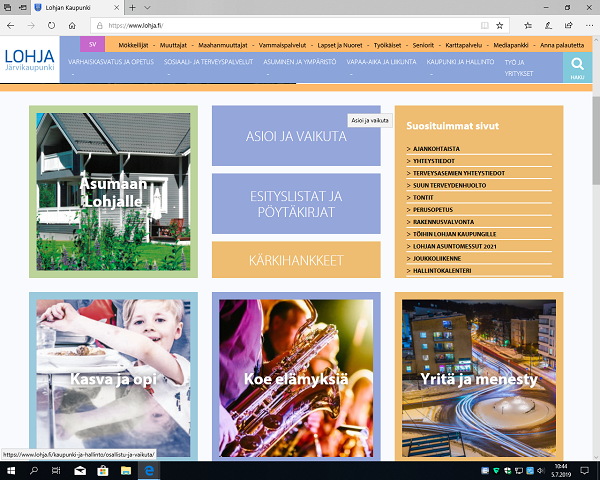Expand the Sosiaali- ja terveyspalvelut menu
Screen dimensions: 600x480
(x=208, y=61)
